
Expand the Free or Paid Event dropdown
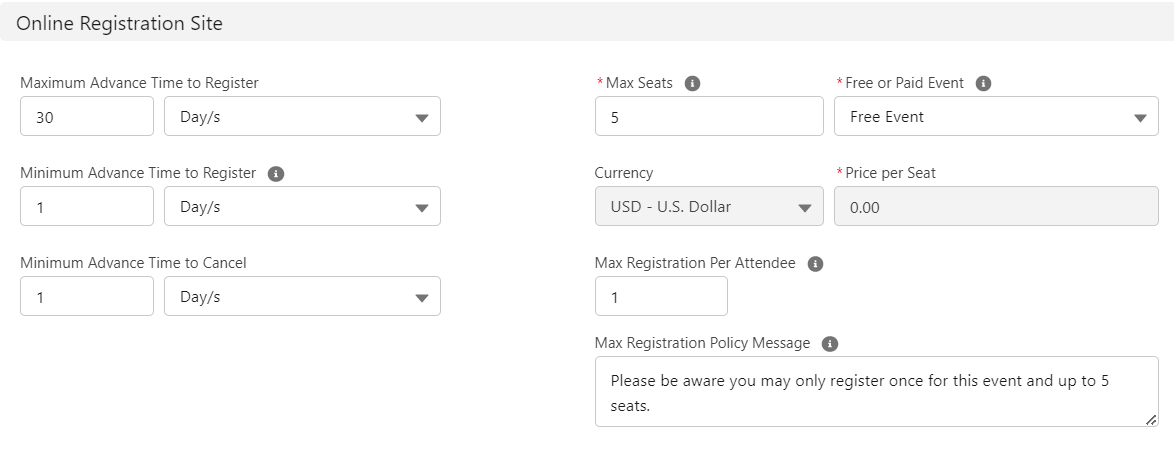pos(996,117)
